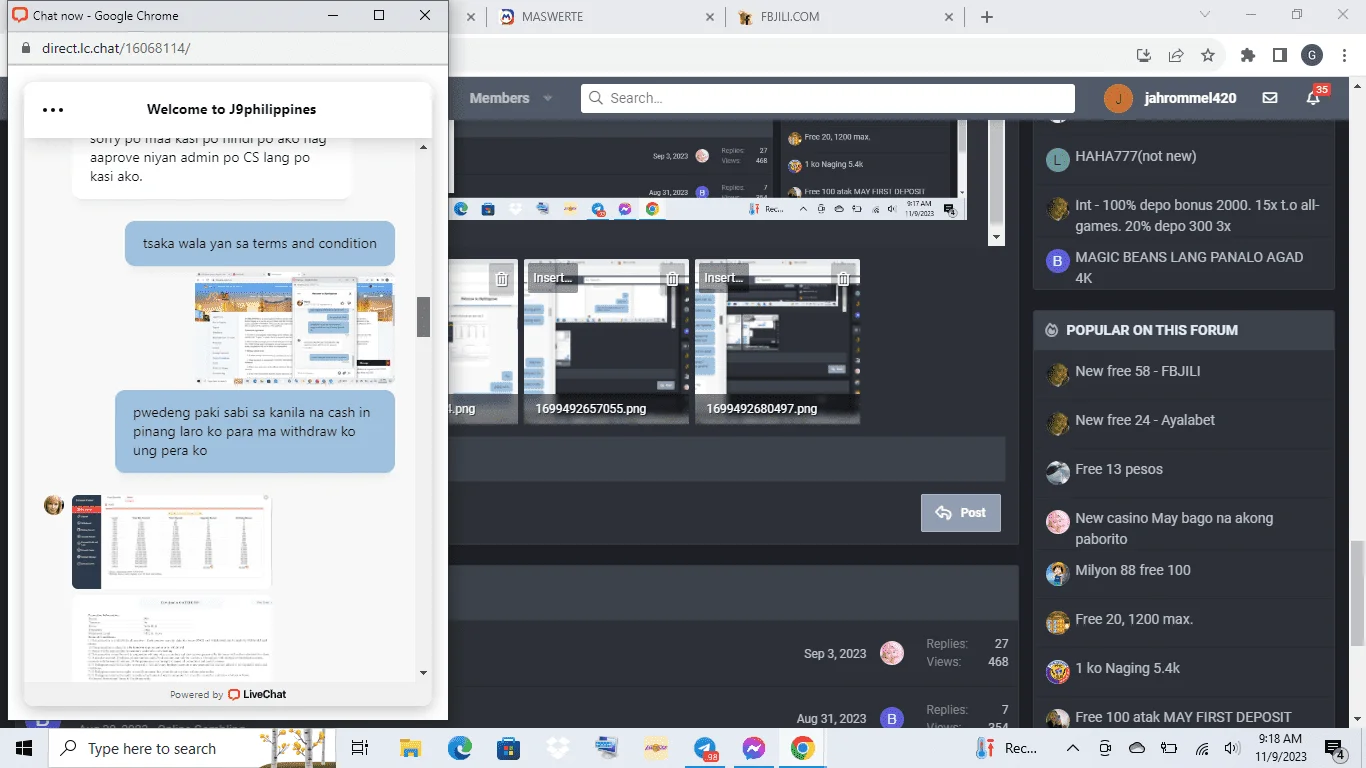Delete attachment 1699492657055.png with trash icon

(x=673, y=279)
